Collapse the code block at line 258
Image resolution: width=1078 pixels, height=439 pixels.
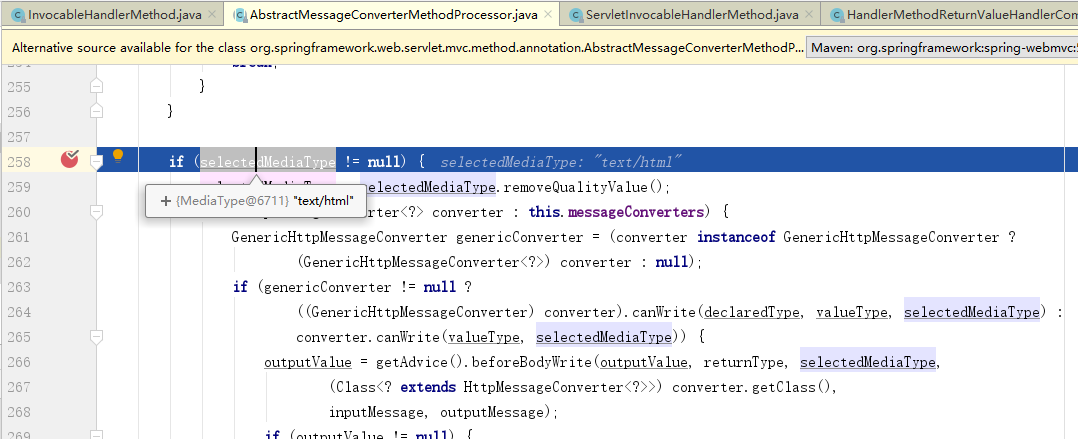pos(97,161)
